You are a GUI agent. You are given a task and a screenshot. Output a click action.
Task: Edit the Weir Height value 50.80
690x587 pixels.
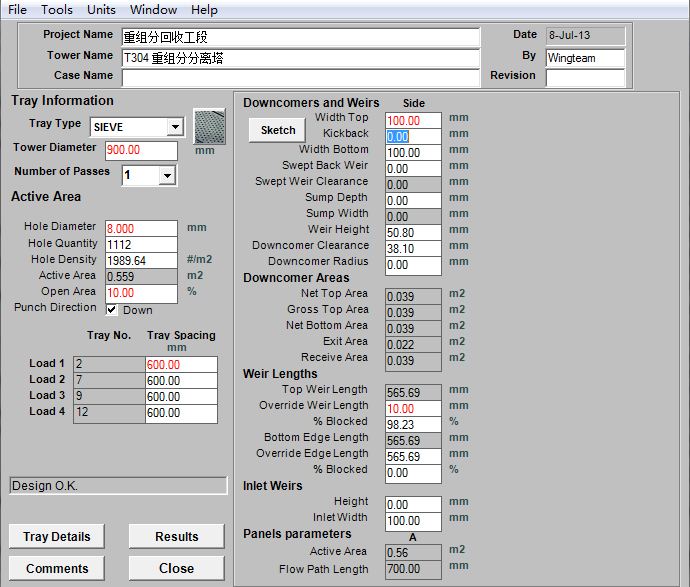413,233
